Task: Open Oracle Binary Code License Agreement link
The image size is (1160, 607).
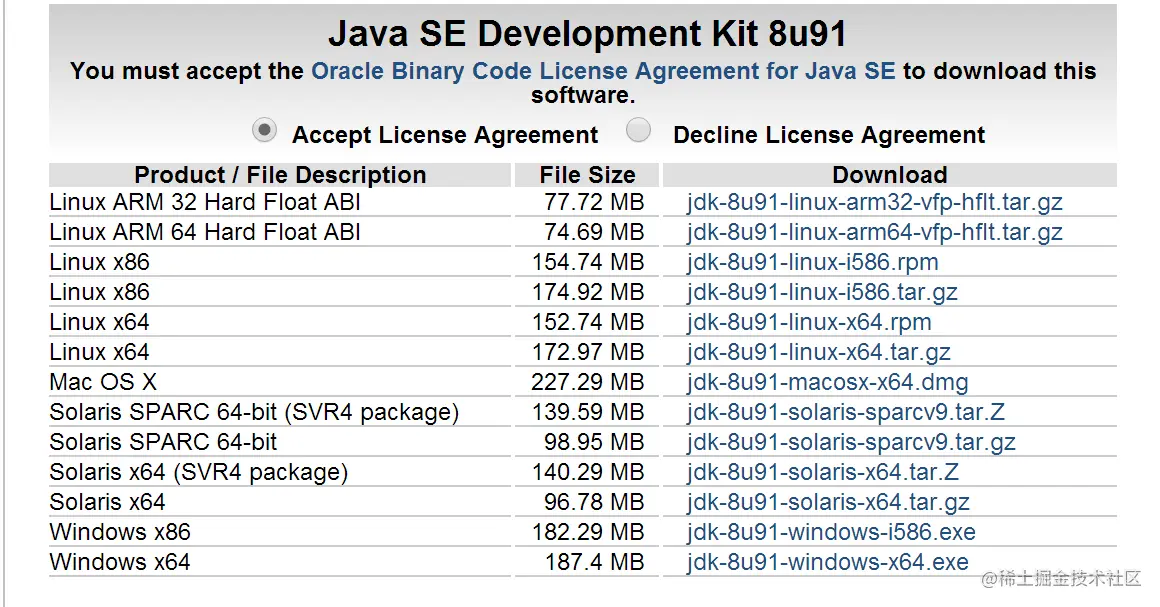Action: (603, 71)
